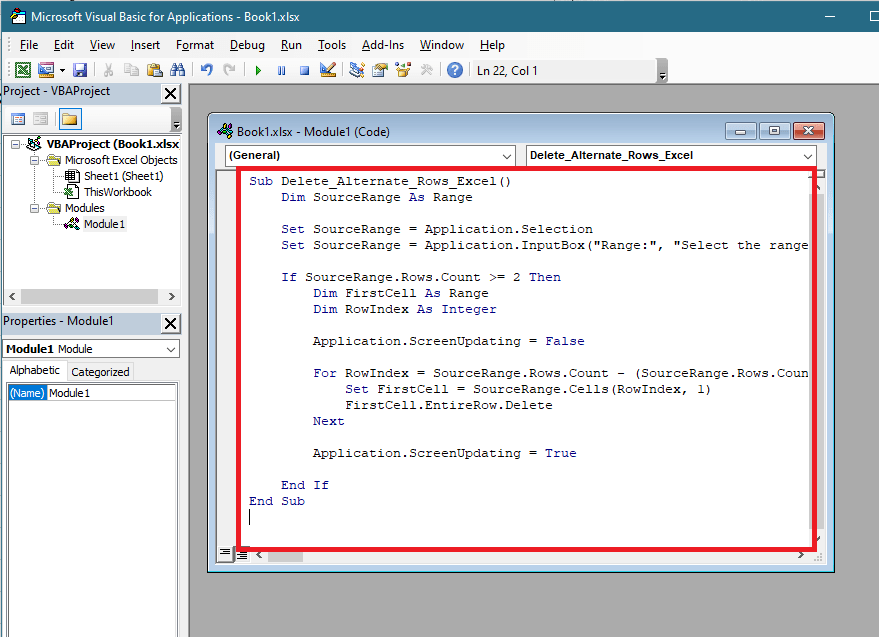Click the Reset stop icon
The image size is (879, 637).
pos(304,71)
